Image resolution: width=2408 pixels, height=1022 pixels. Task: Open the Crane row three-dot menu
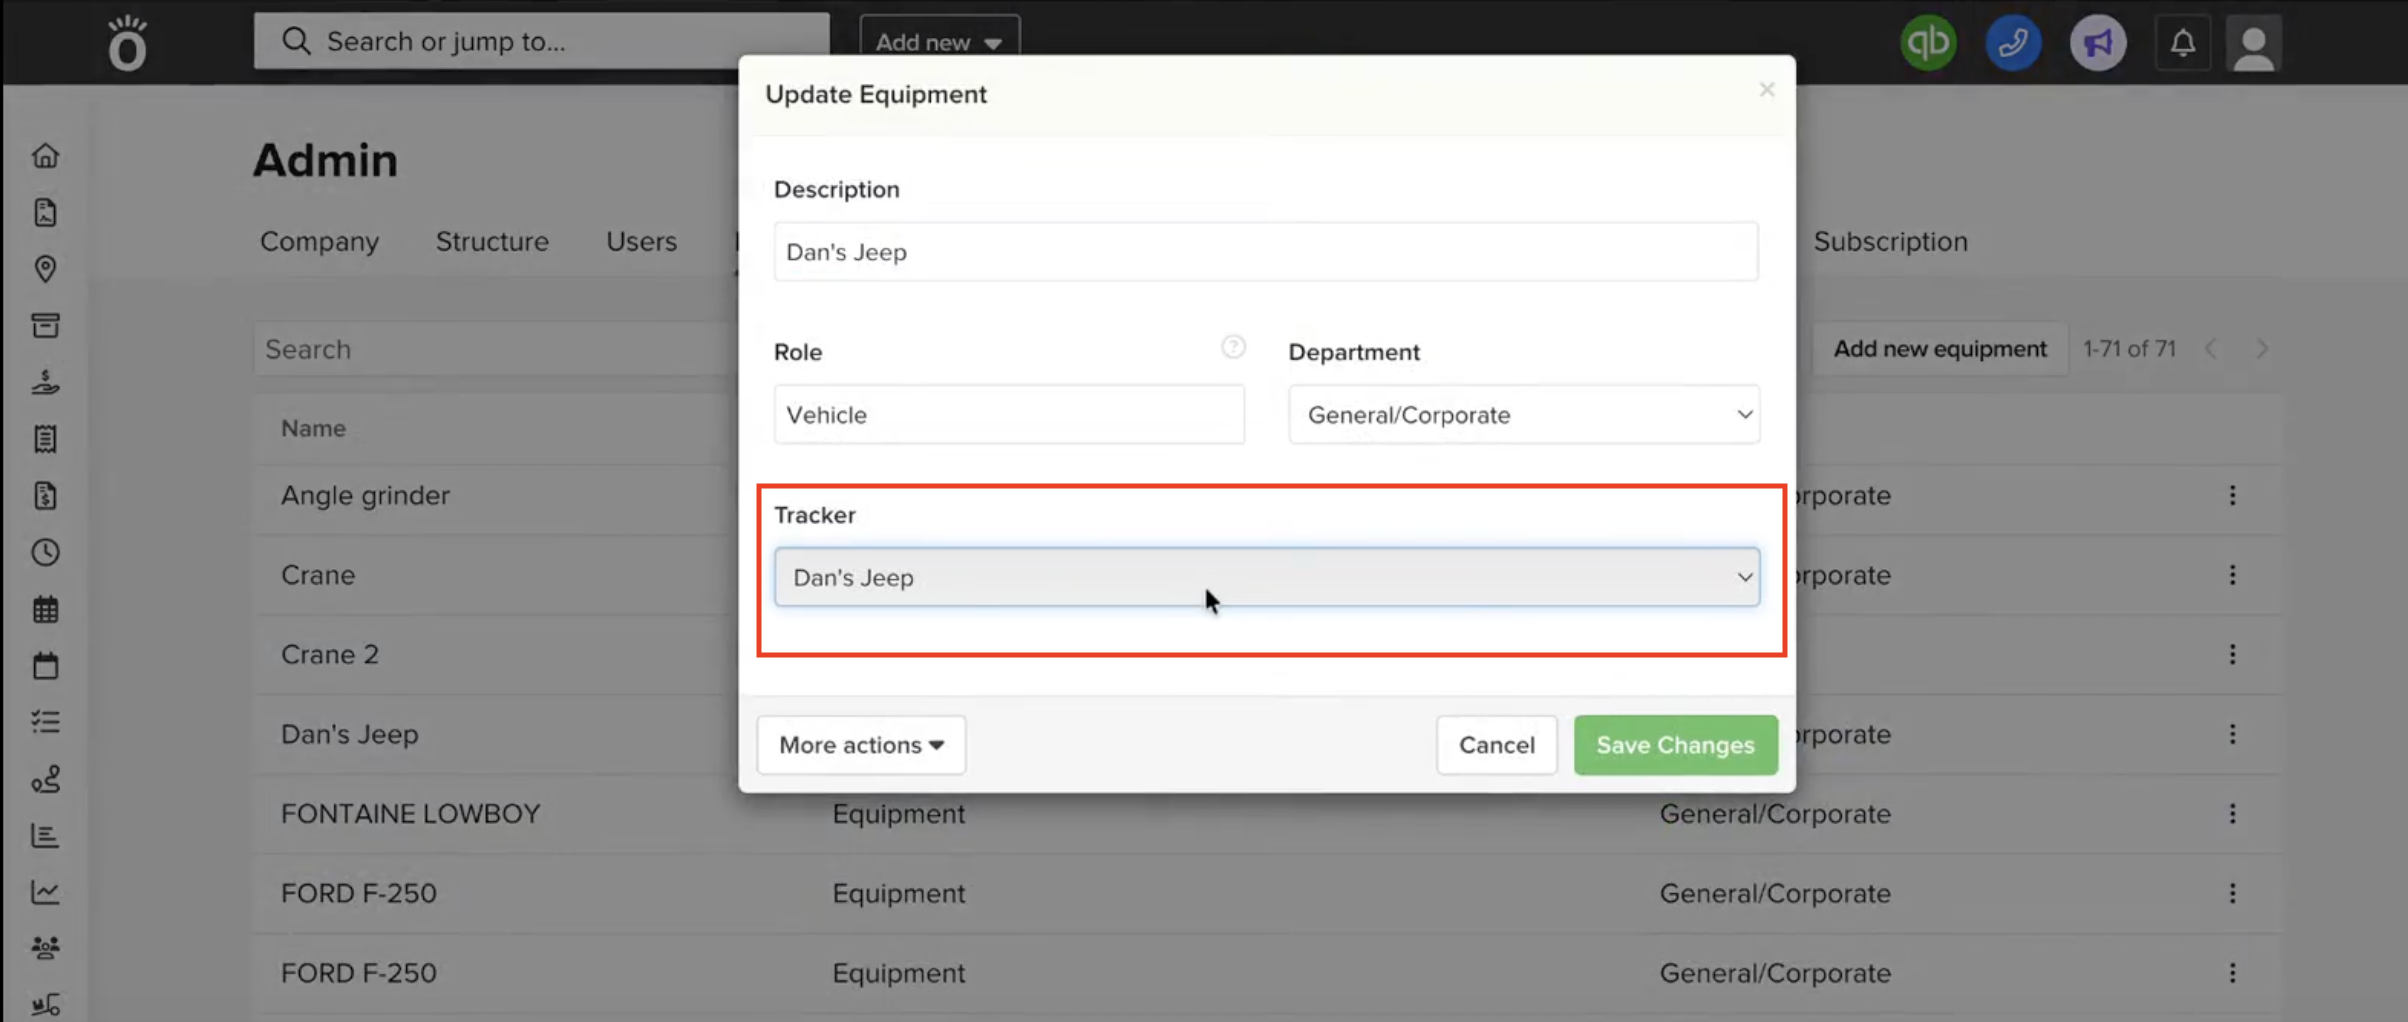click(x=2231, y=575)
